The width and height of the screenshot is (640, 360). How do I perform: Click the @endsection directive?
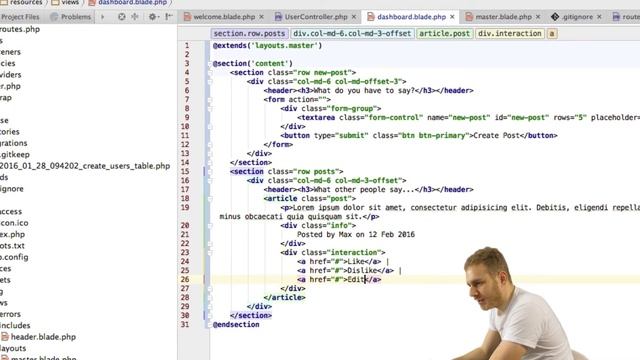(x=236, y=324)
